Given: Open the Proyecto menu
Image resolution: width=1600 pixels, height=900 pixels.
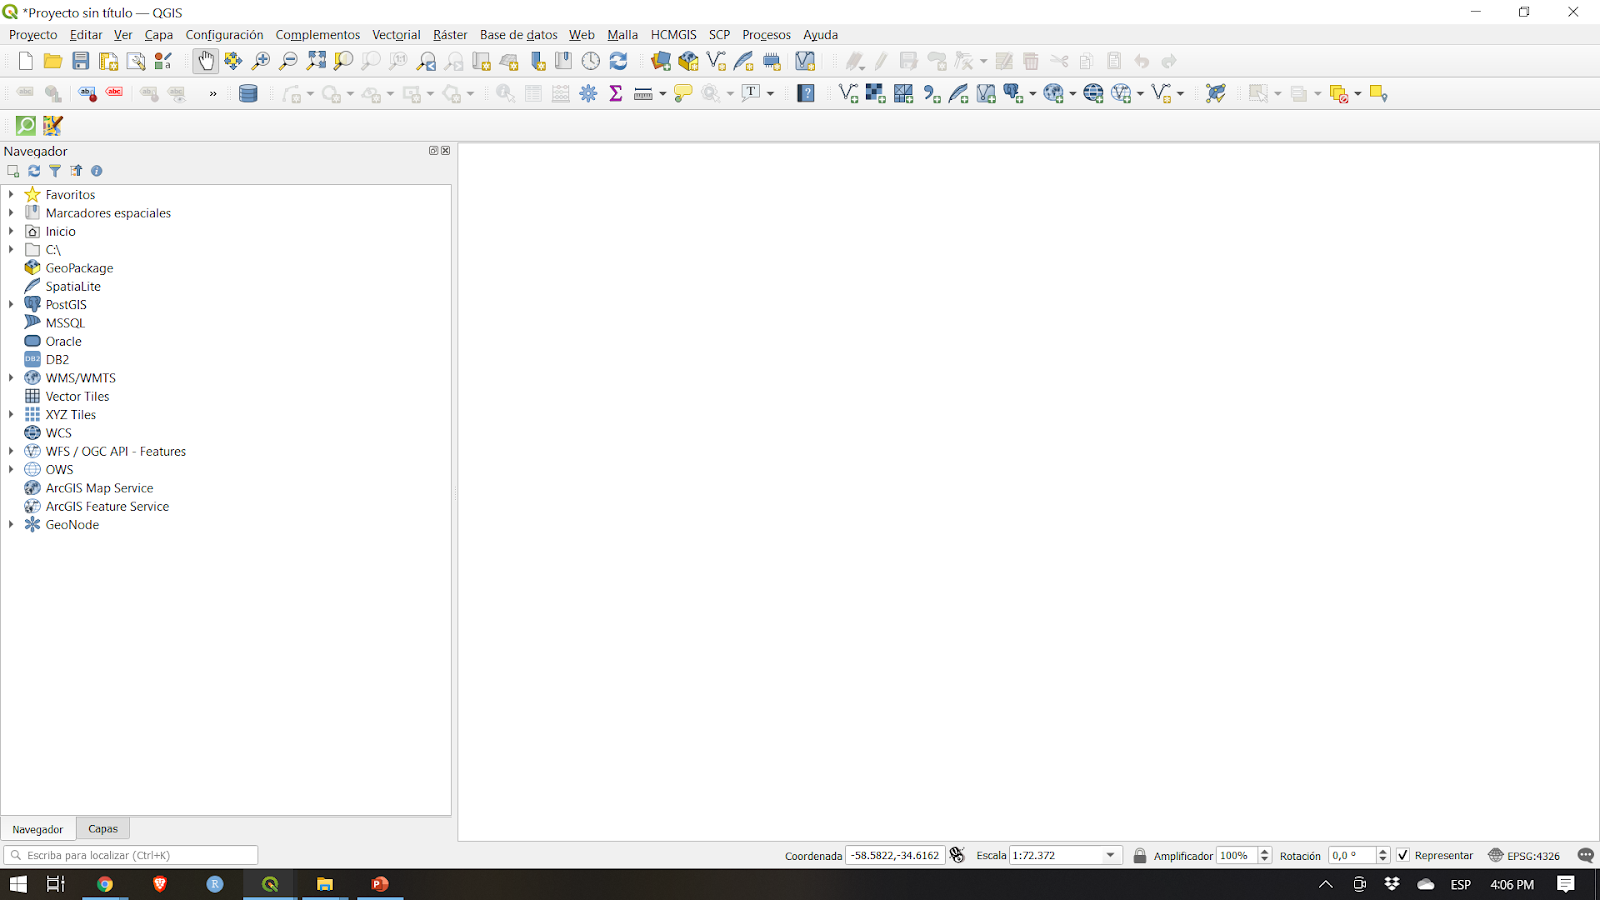Looking at the screenshot, I should (33, 35).
